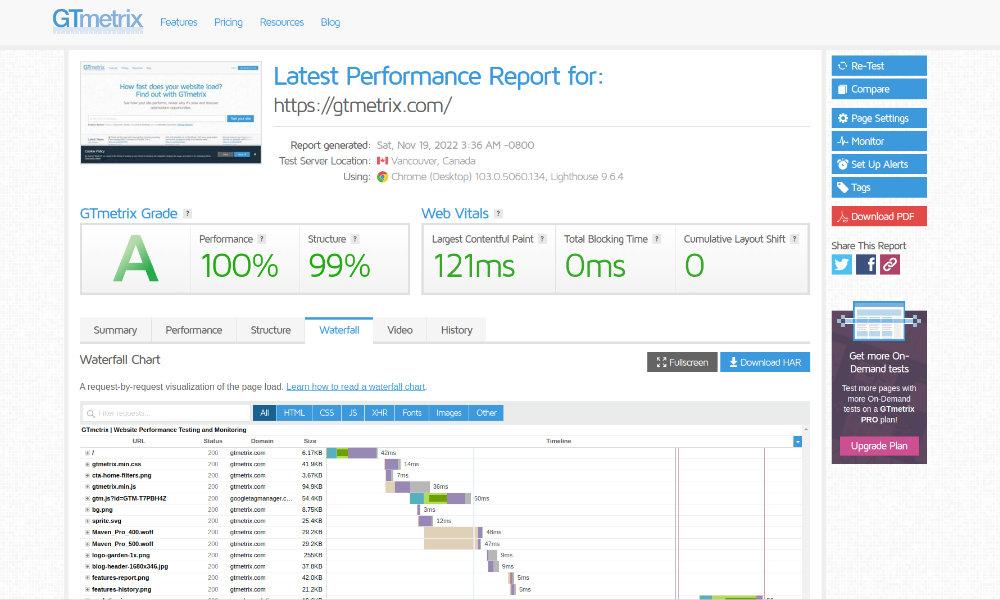Click Set Up Alerts button
This screenshot has width=1000, height=600.
point(879,165)
